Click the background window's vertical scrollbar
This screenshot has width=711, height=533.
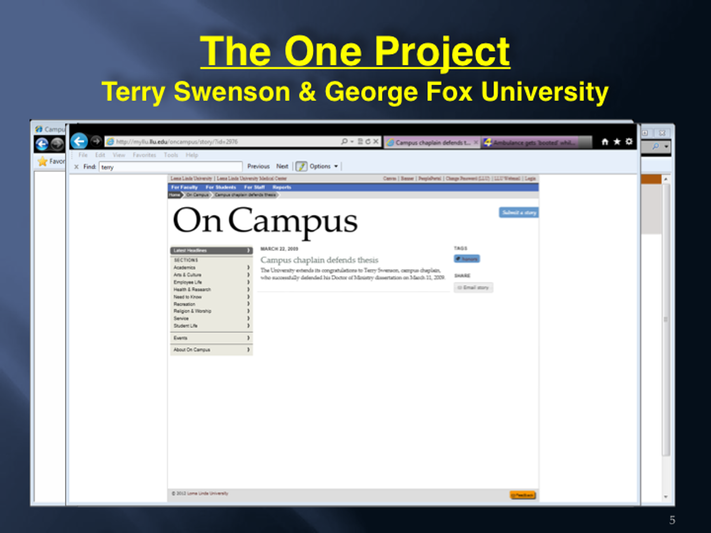[666, 318]
